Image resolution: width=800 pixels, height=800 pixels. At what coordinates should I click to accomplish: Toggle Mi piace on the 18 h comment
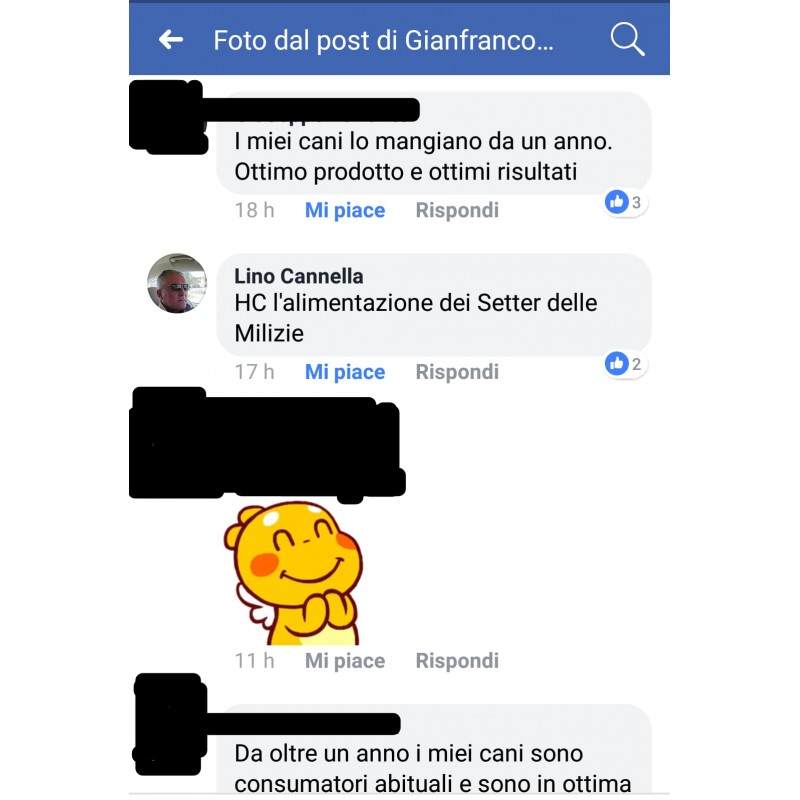(345, 210)
